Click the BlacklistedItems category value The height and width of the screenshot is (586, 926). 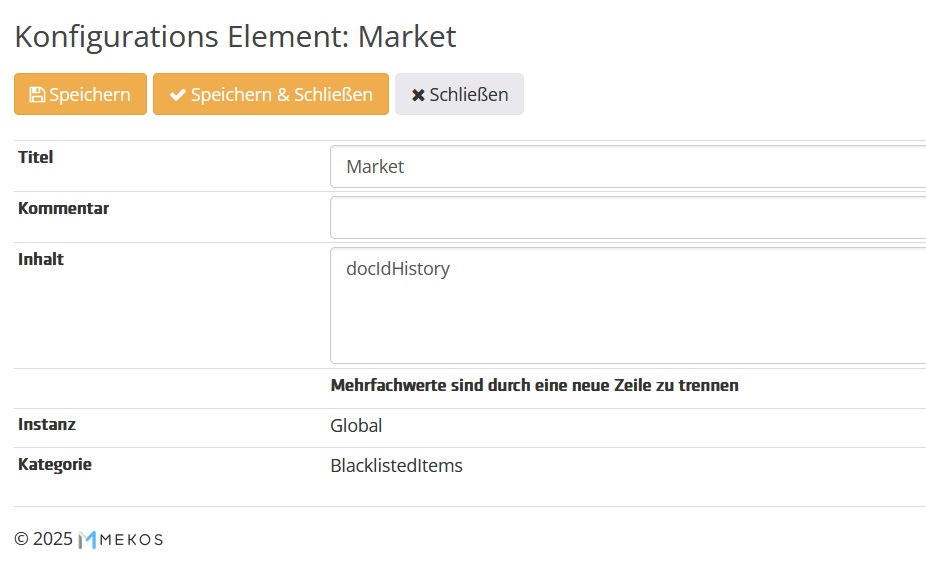coord(396,465)
